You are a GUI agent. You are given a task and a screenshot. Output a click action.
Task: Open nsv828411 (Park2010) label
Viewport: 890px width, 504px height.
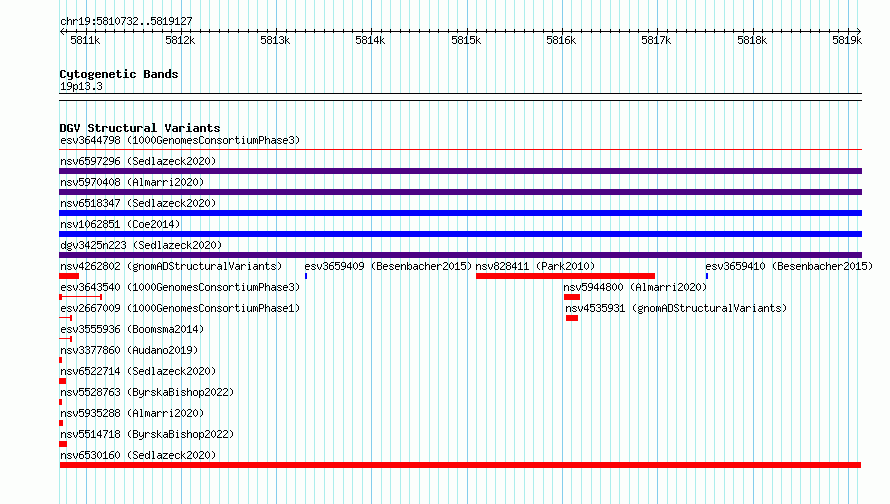pos(535,266)
